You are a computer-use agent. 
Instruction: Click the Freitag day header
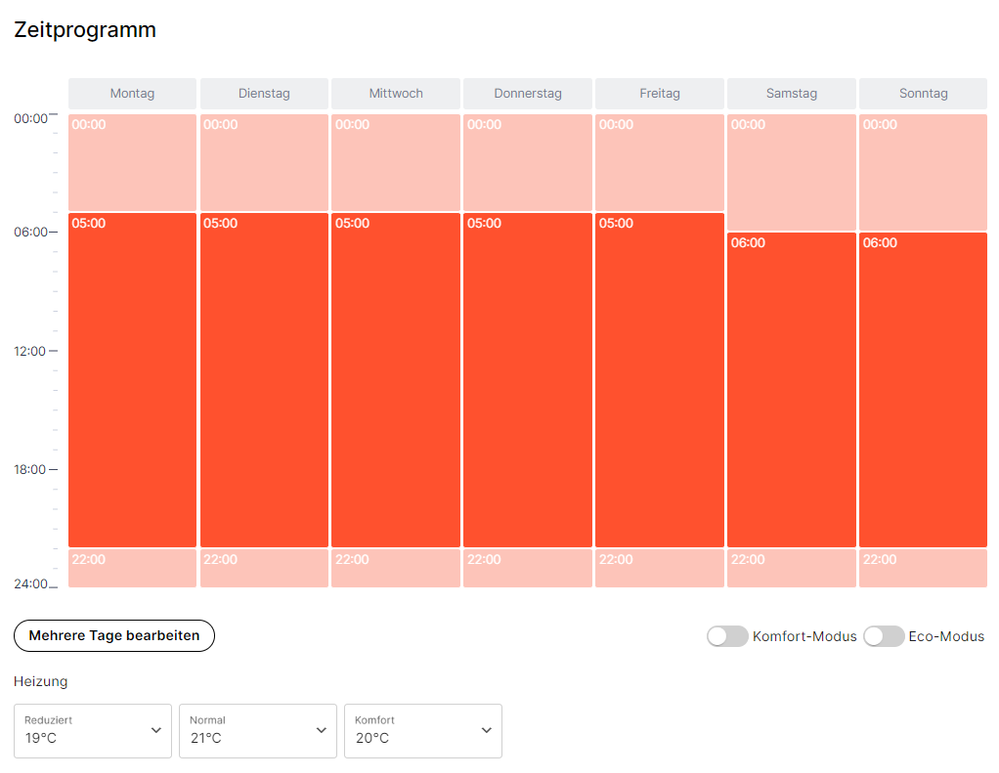[x=659, y=94]
